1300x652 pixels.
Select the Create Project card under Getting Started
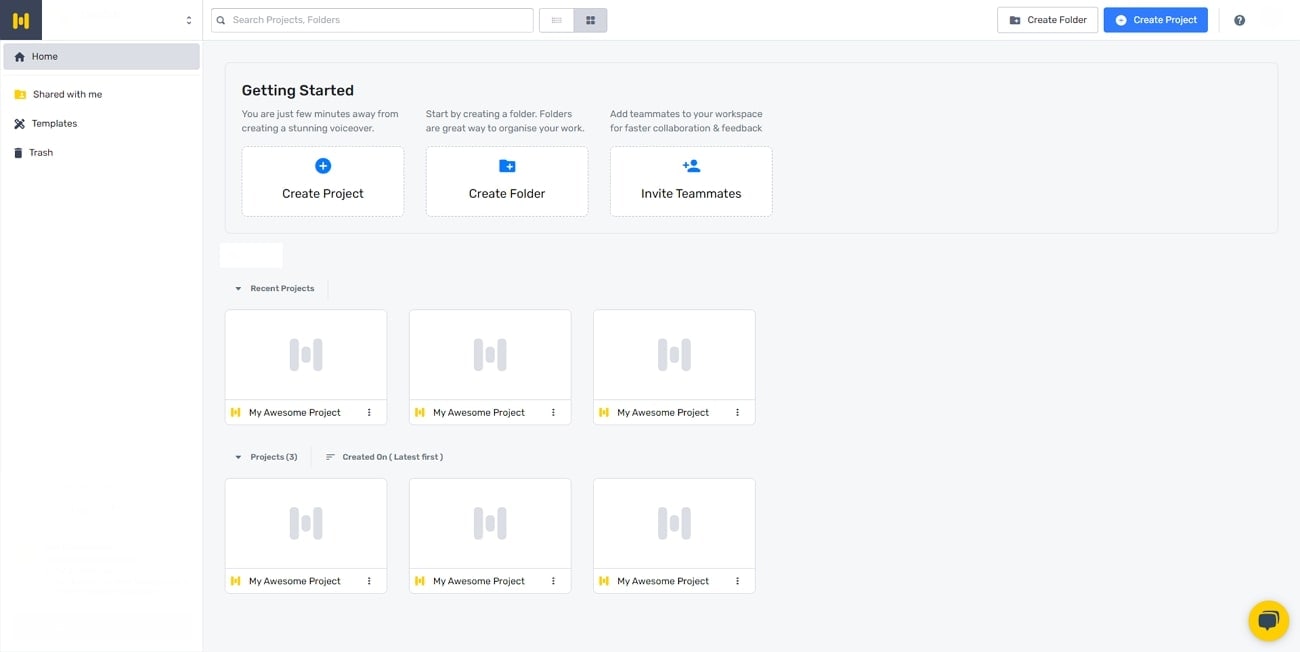323,181
